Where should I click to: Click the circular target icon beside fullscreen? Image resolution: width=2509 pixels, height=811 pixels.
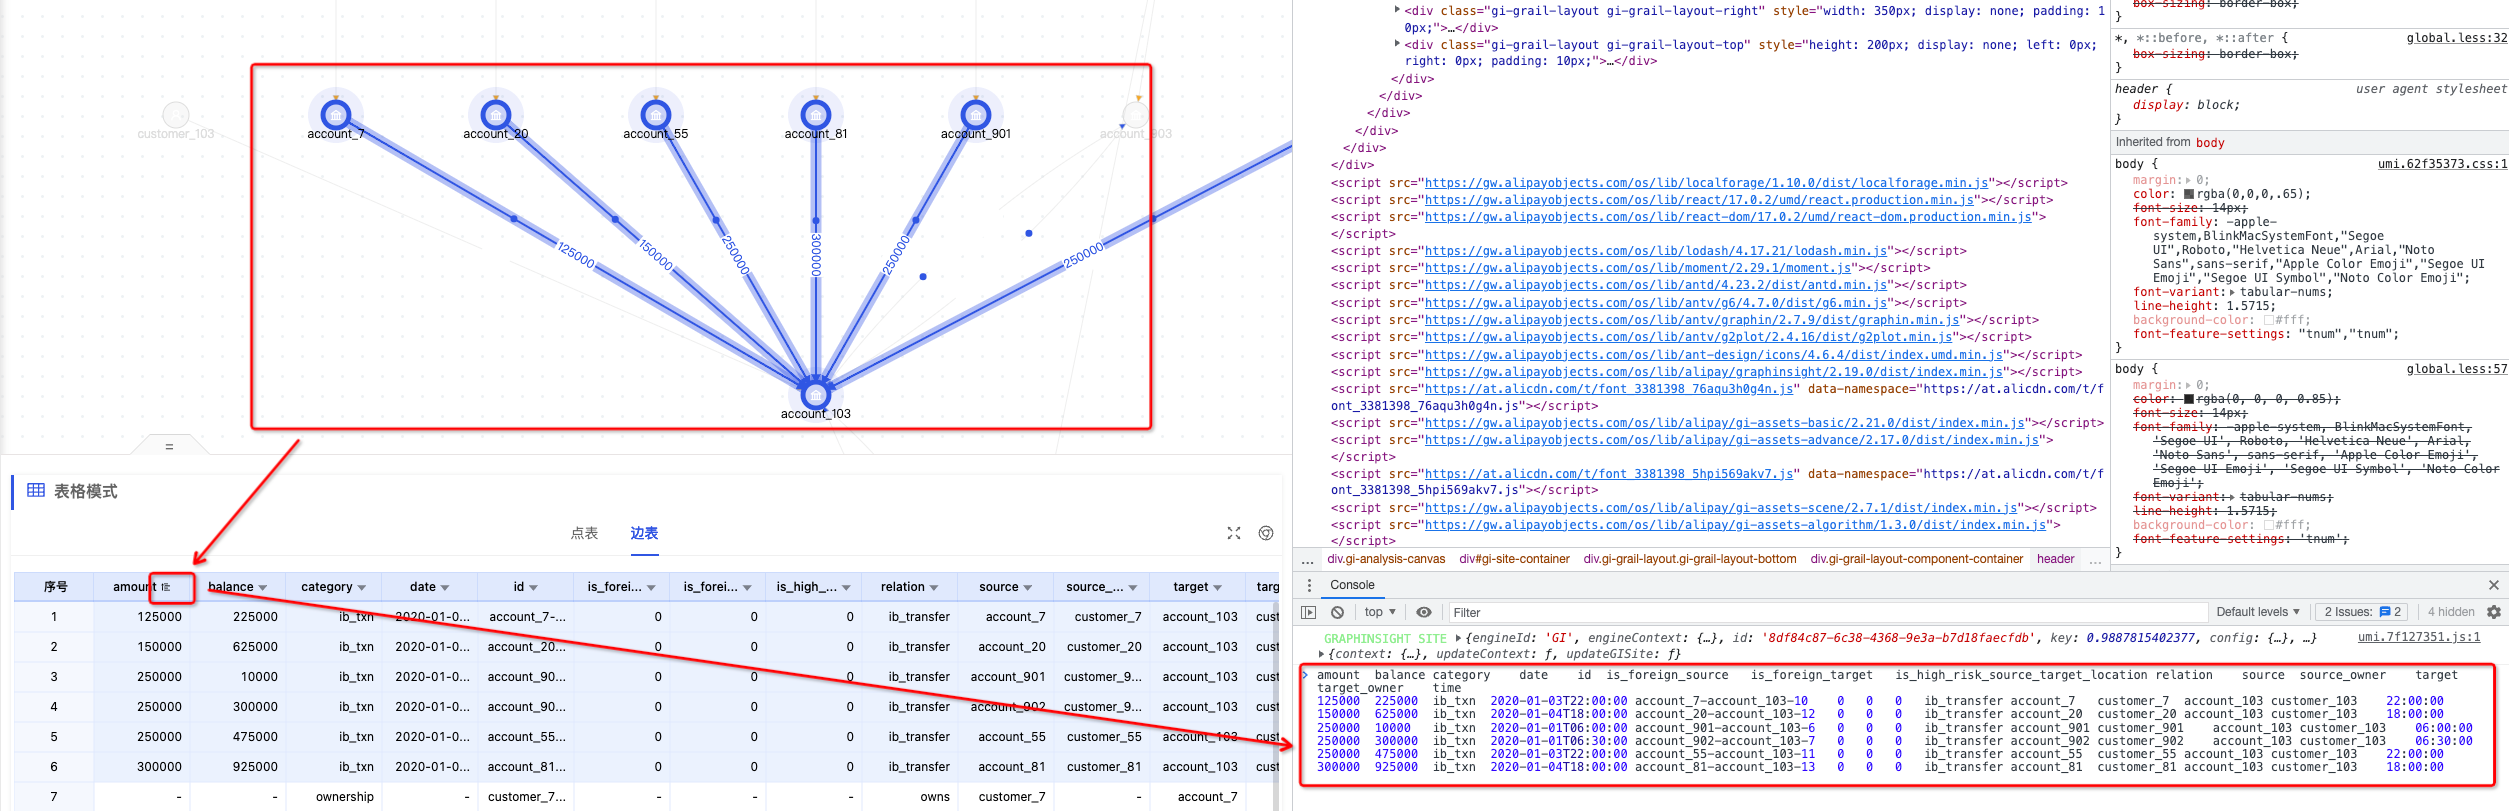(1266, 533)
